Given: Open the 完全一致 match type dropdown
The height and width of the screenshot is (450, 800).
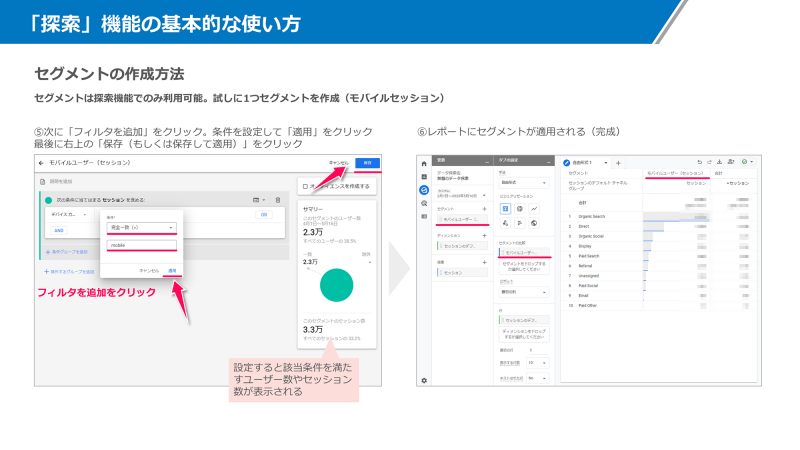Looking at the screenshot, I should pyautogui.click(x=141, y=227).
